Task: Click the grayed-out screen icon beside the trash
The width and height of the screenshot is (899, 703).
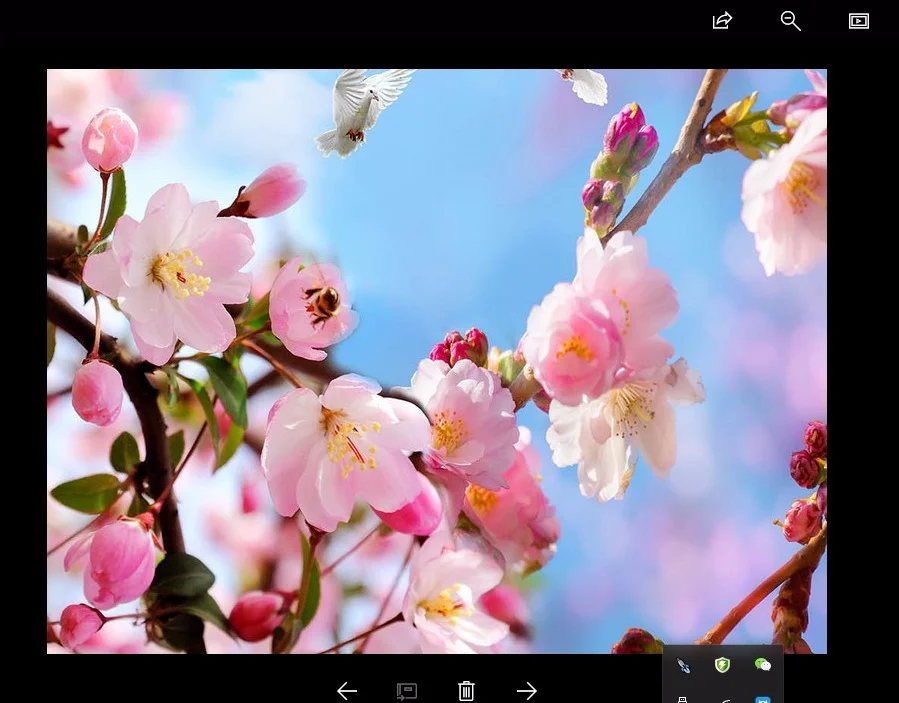Action: pos(407,691)
